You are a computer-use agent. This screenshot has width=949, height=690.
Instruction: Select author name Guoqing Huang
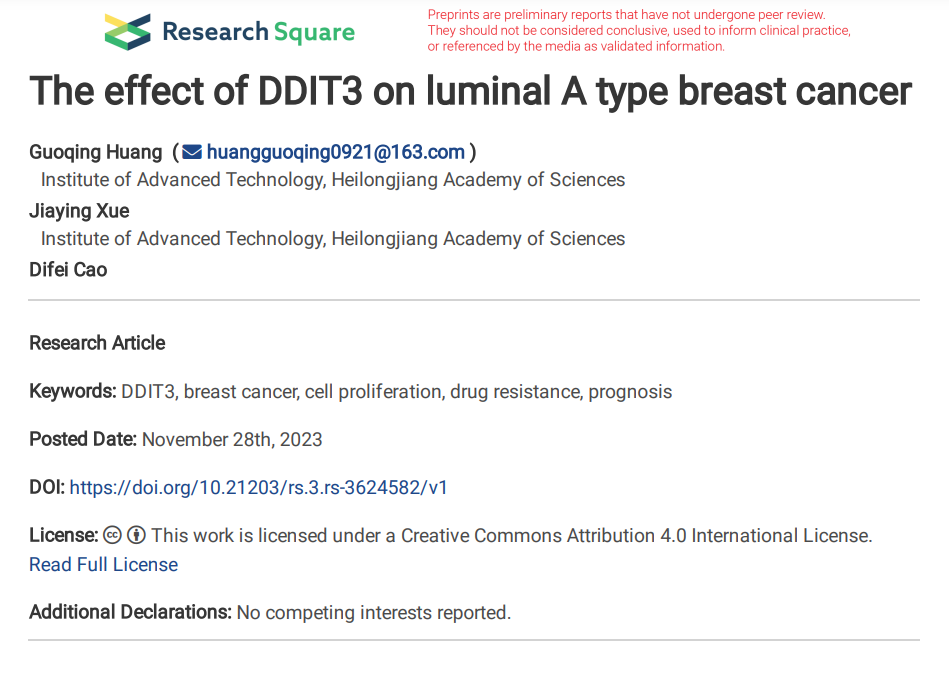point(96,152)
